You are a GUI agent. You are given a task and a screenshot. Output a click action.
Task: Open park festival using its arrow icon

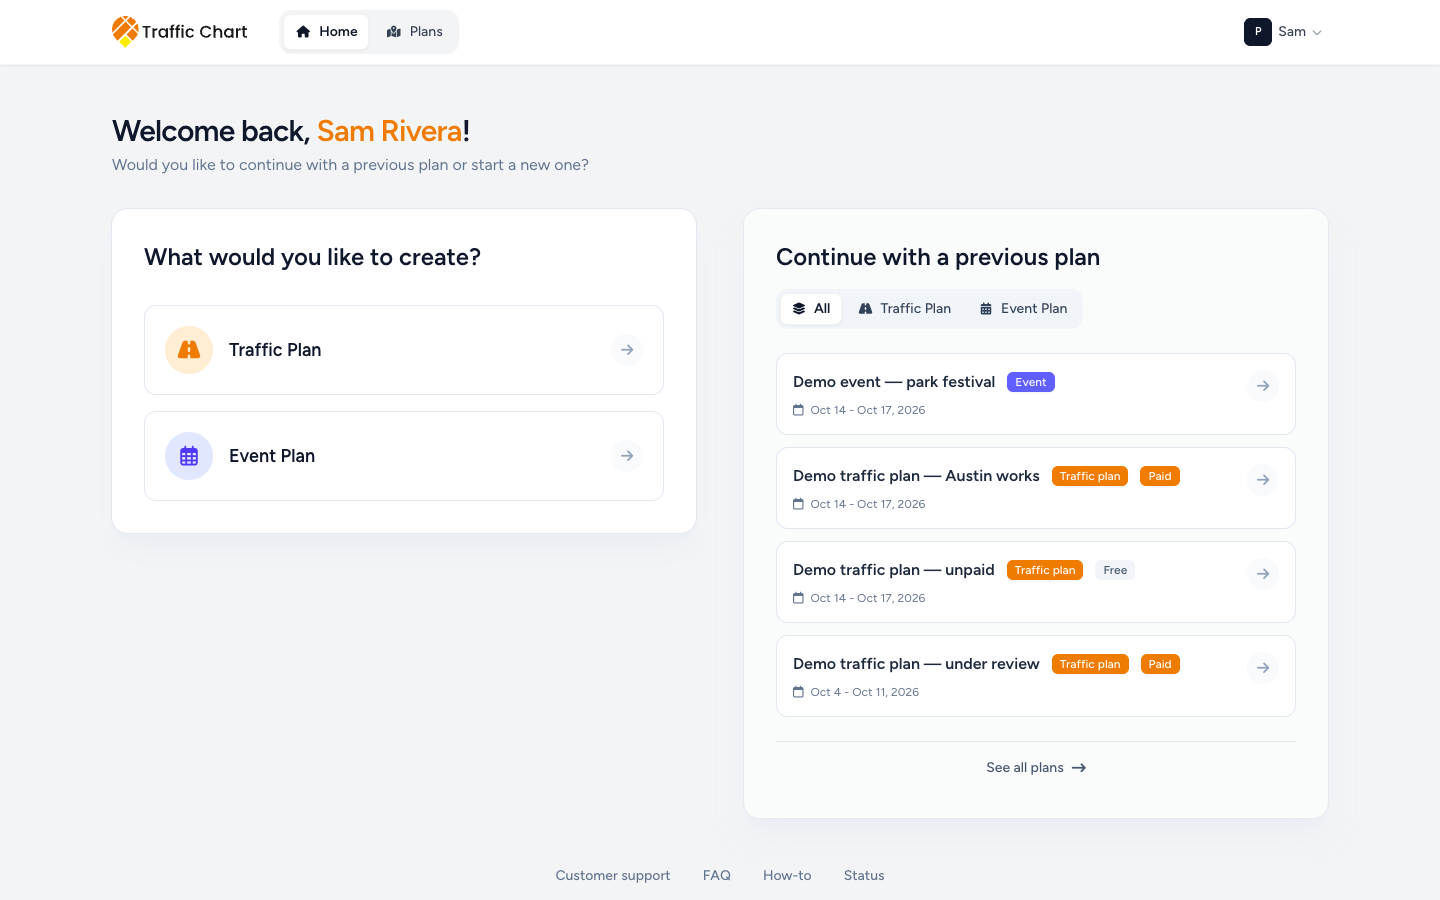1263,386
